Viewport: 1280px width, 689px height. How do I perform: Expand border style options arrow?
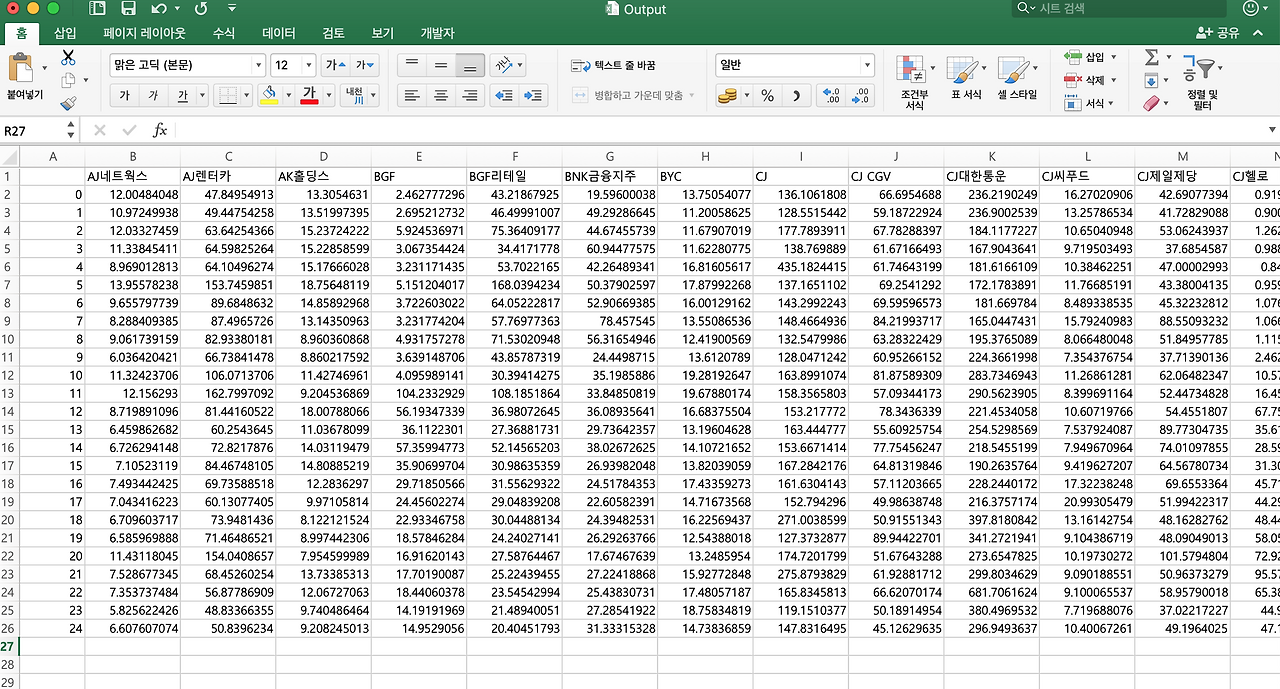(x=246, y=95)
